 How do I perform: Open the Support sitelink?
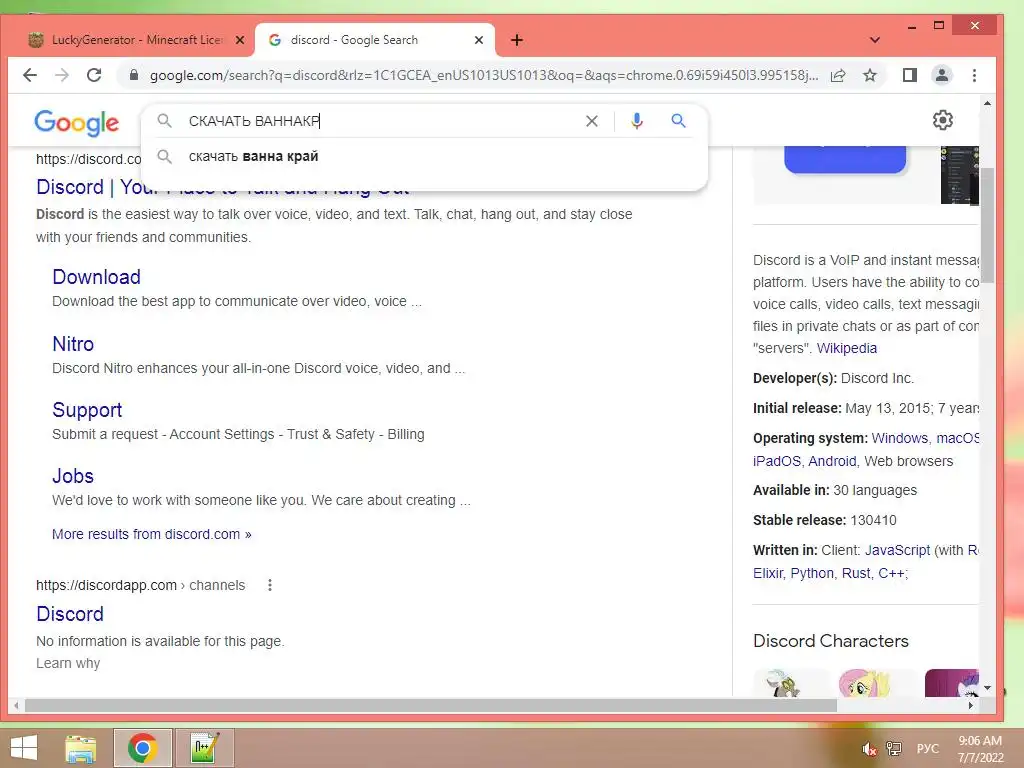87,410
